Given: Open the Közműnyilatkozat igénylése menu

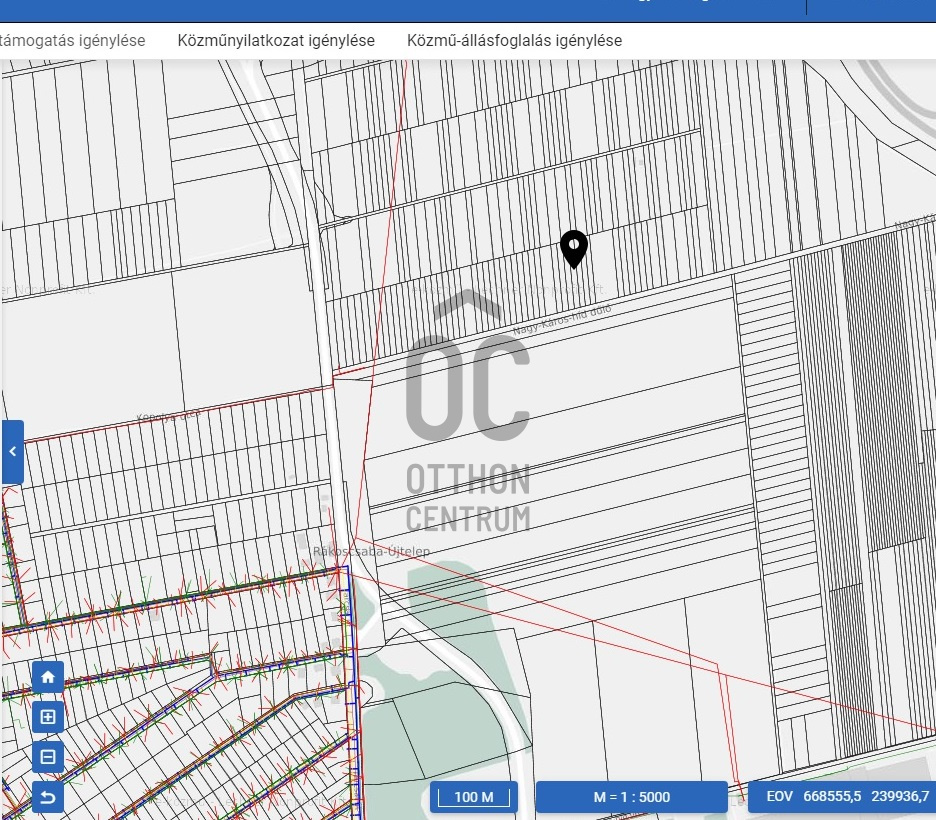Looking at the screenshot, I should click(x=276, y=41).
